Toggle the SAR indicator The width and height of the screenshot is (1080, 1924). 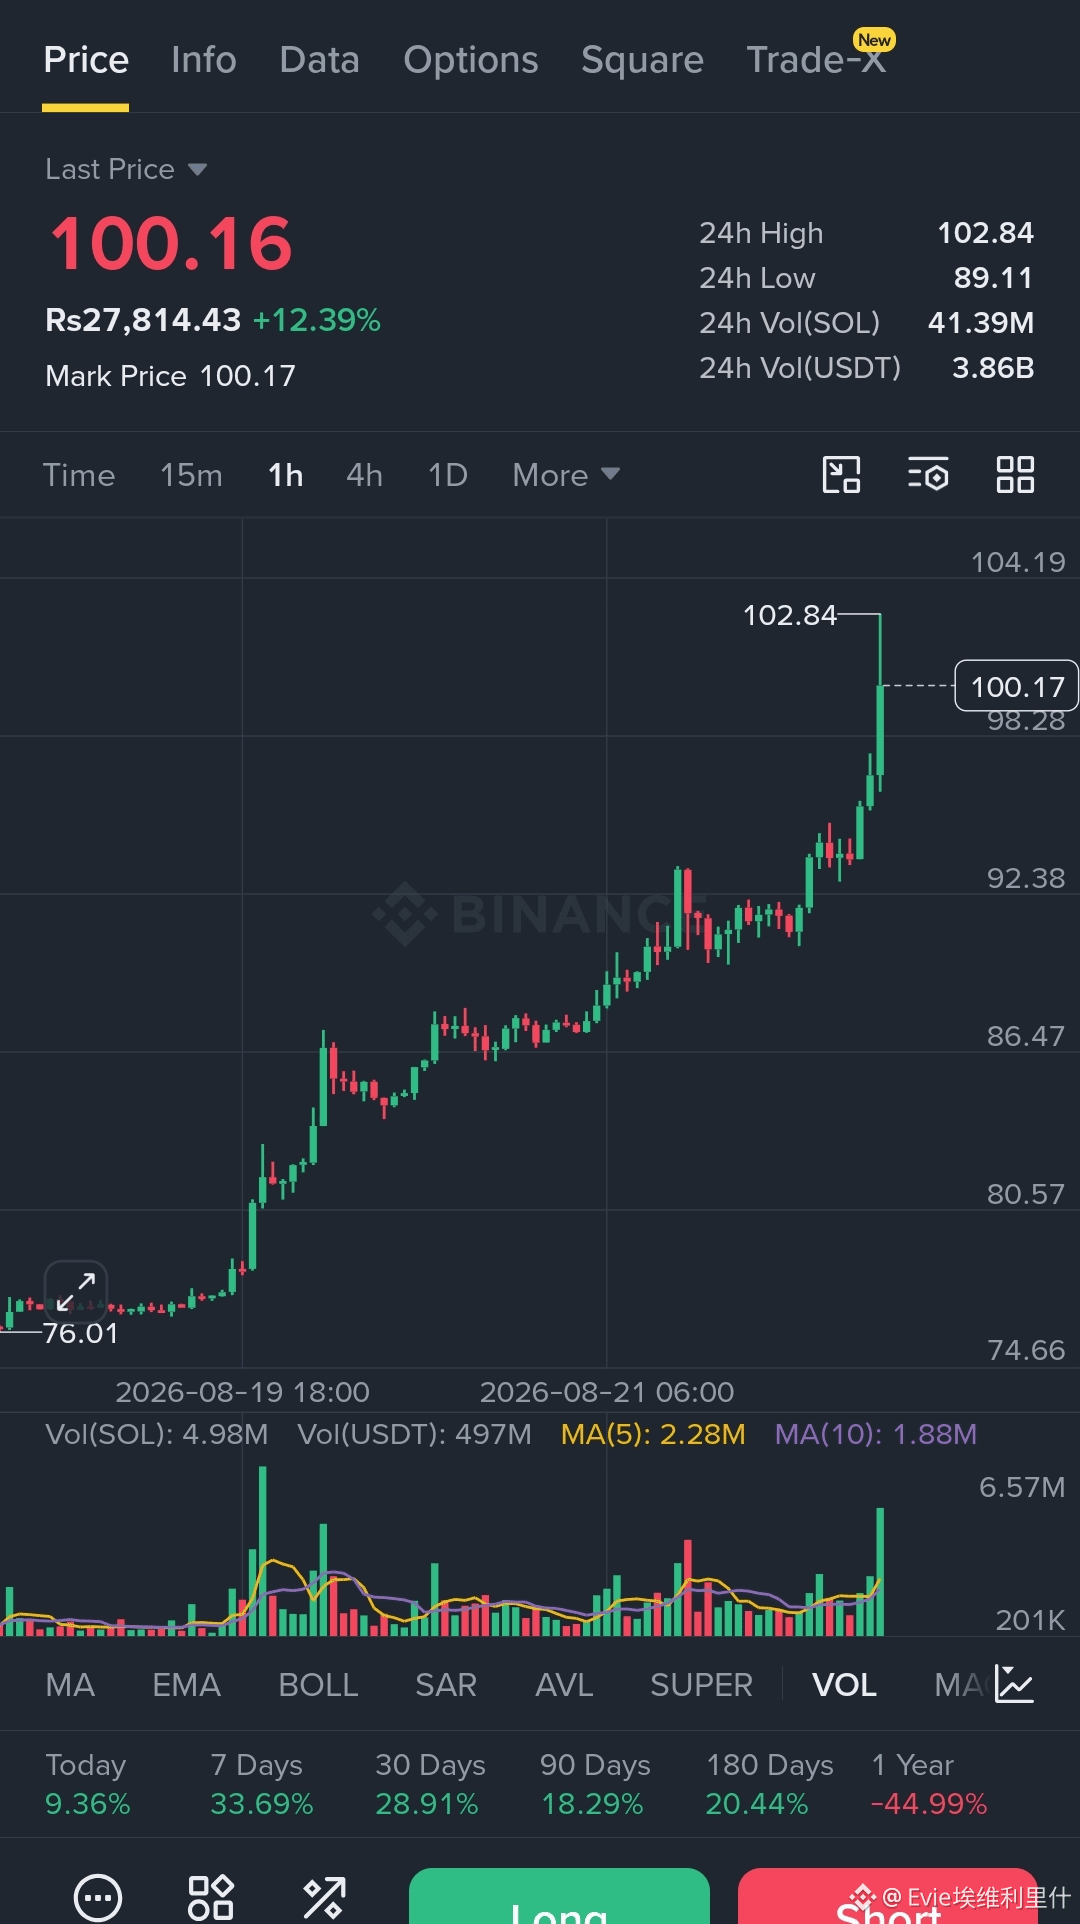pyautogui.click(x=446, y=1685)
